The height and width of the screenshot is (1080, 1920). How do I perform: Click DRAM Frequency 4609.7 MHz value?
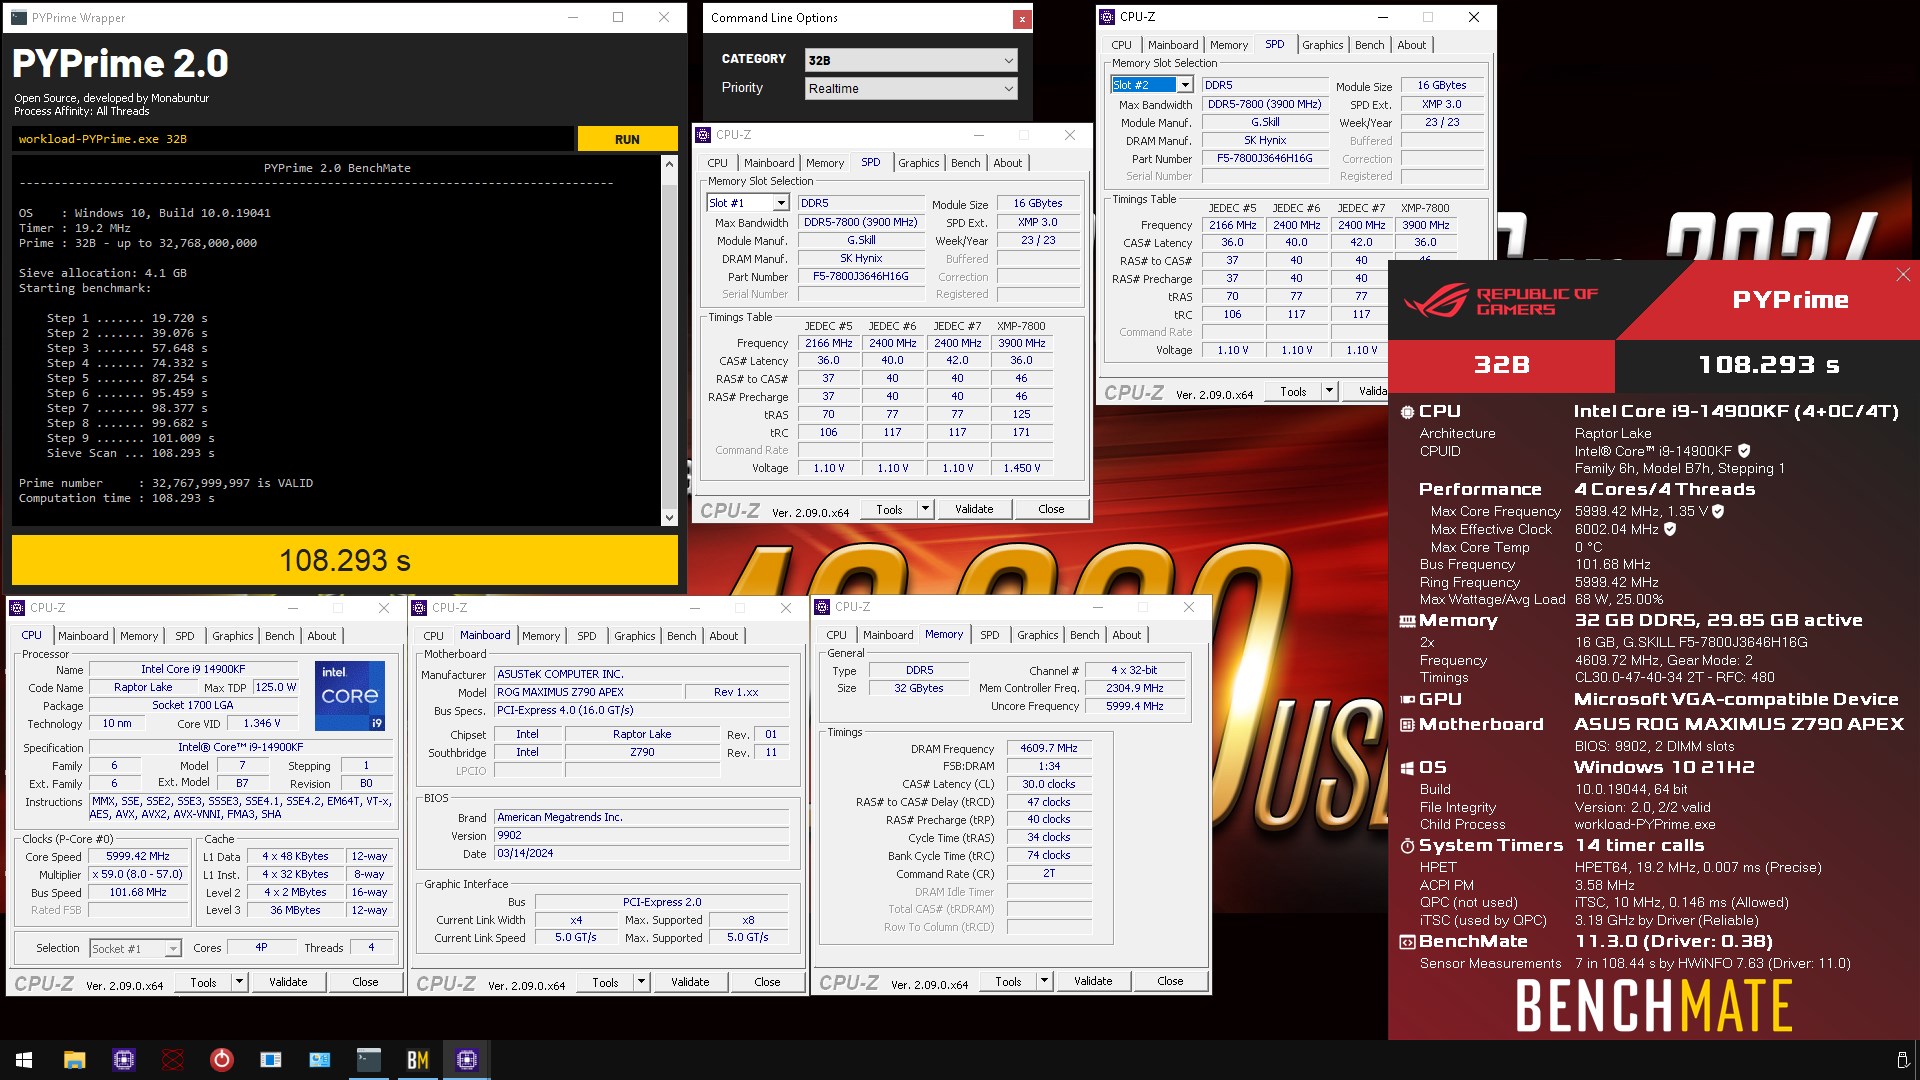coord(1049,748)
